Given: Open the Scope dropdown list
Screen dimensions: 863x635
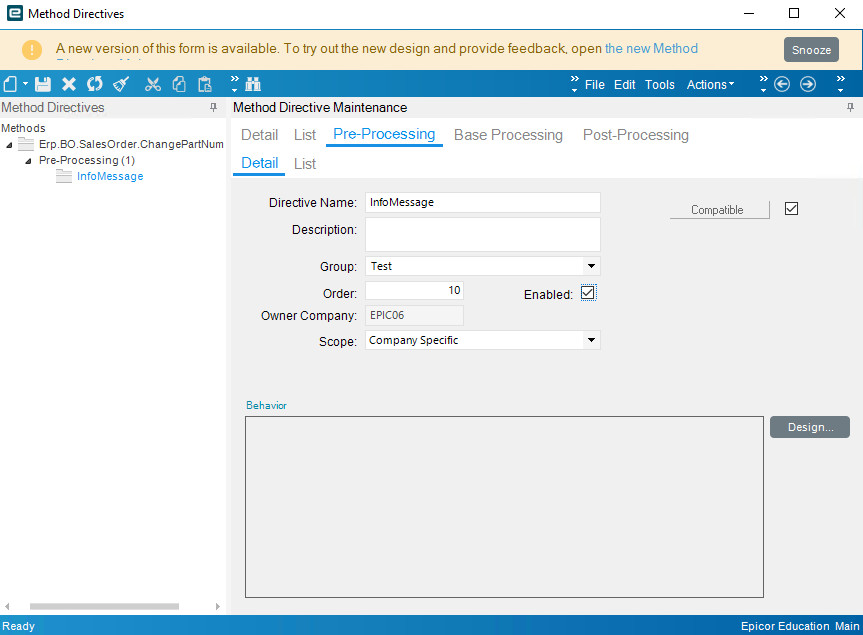Looking at the screenshot, I should click(591, 340).
